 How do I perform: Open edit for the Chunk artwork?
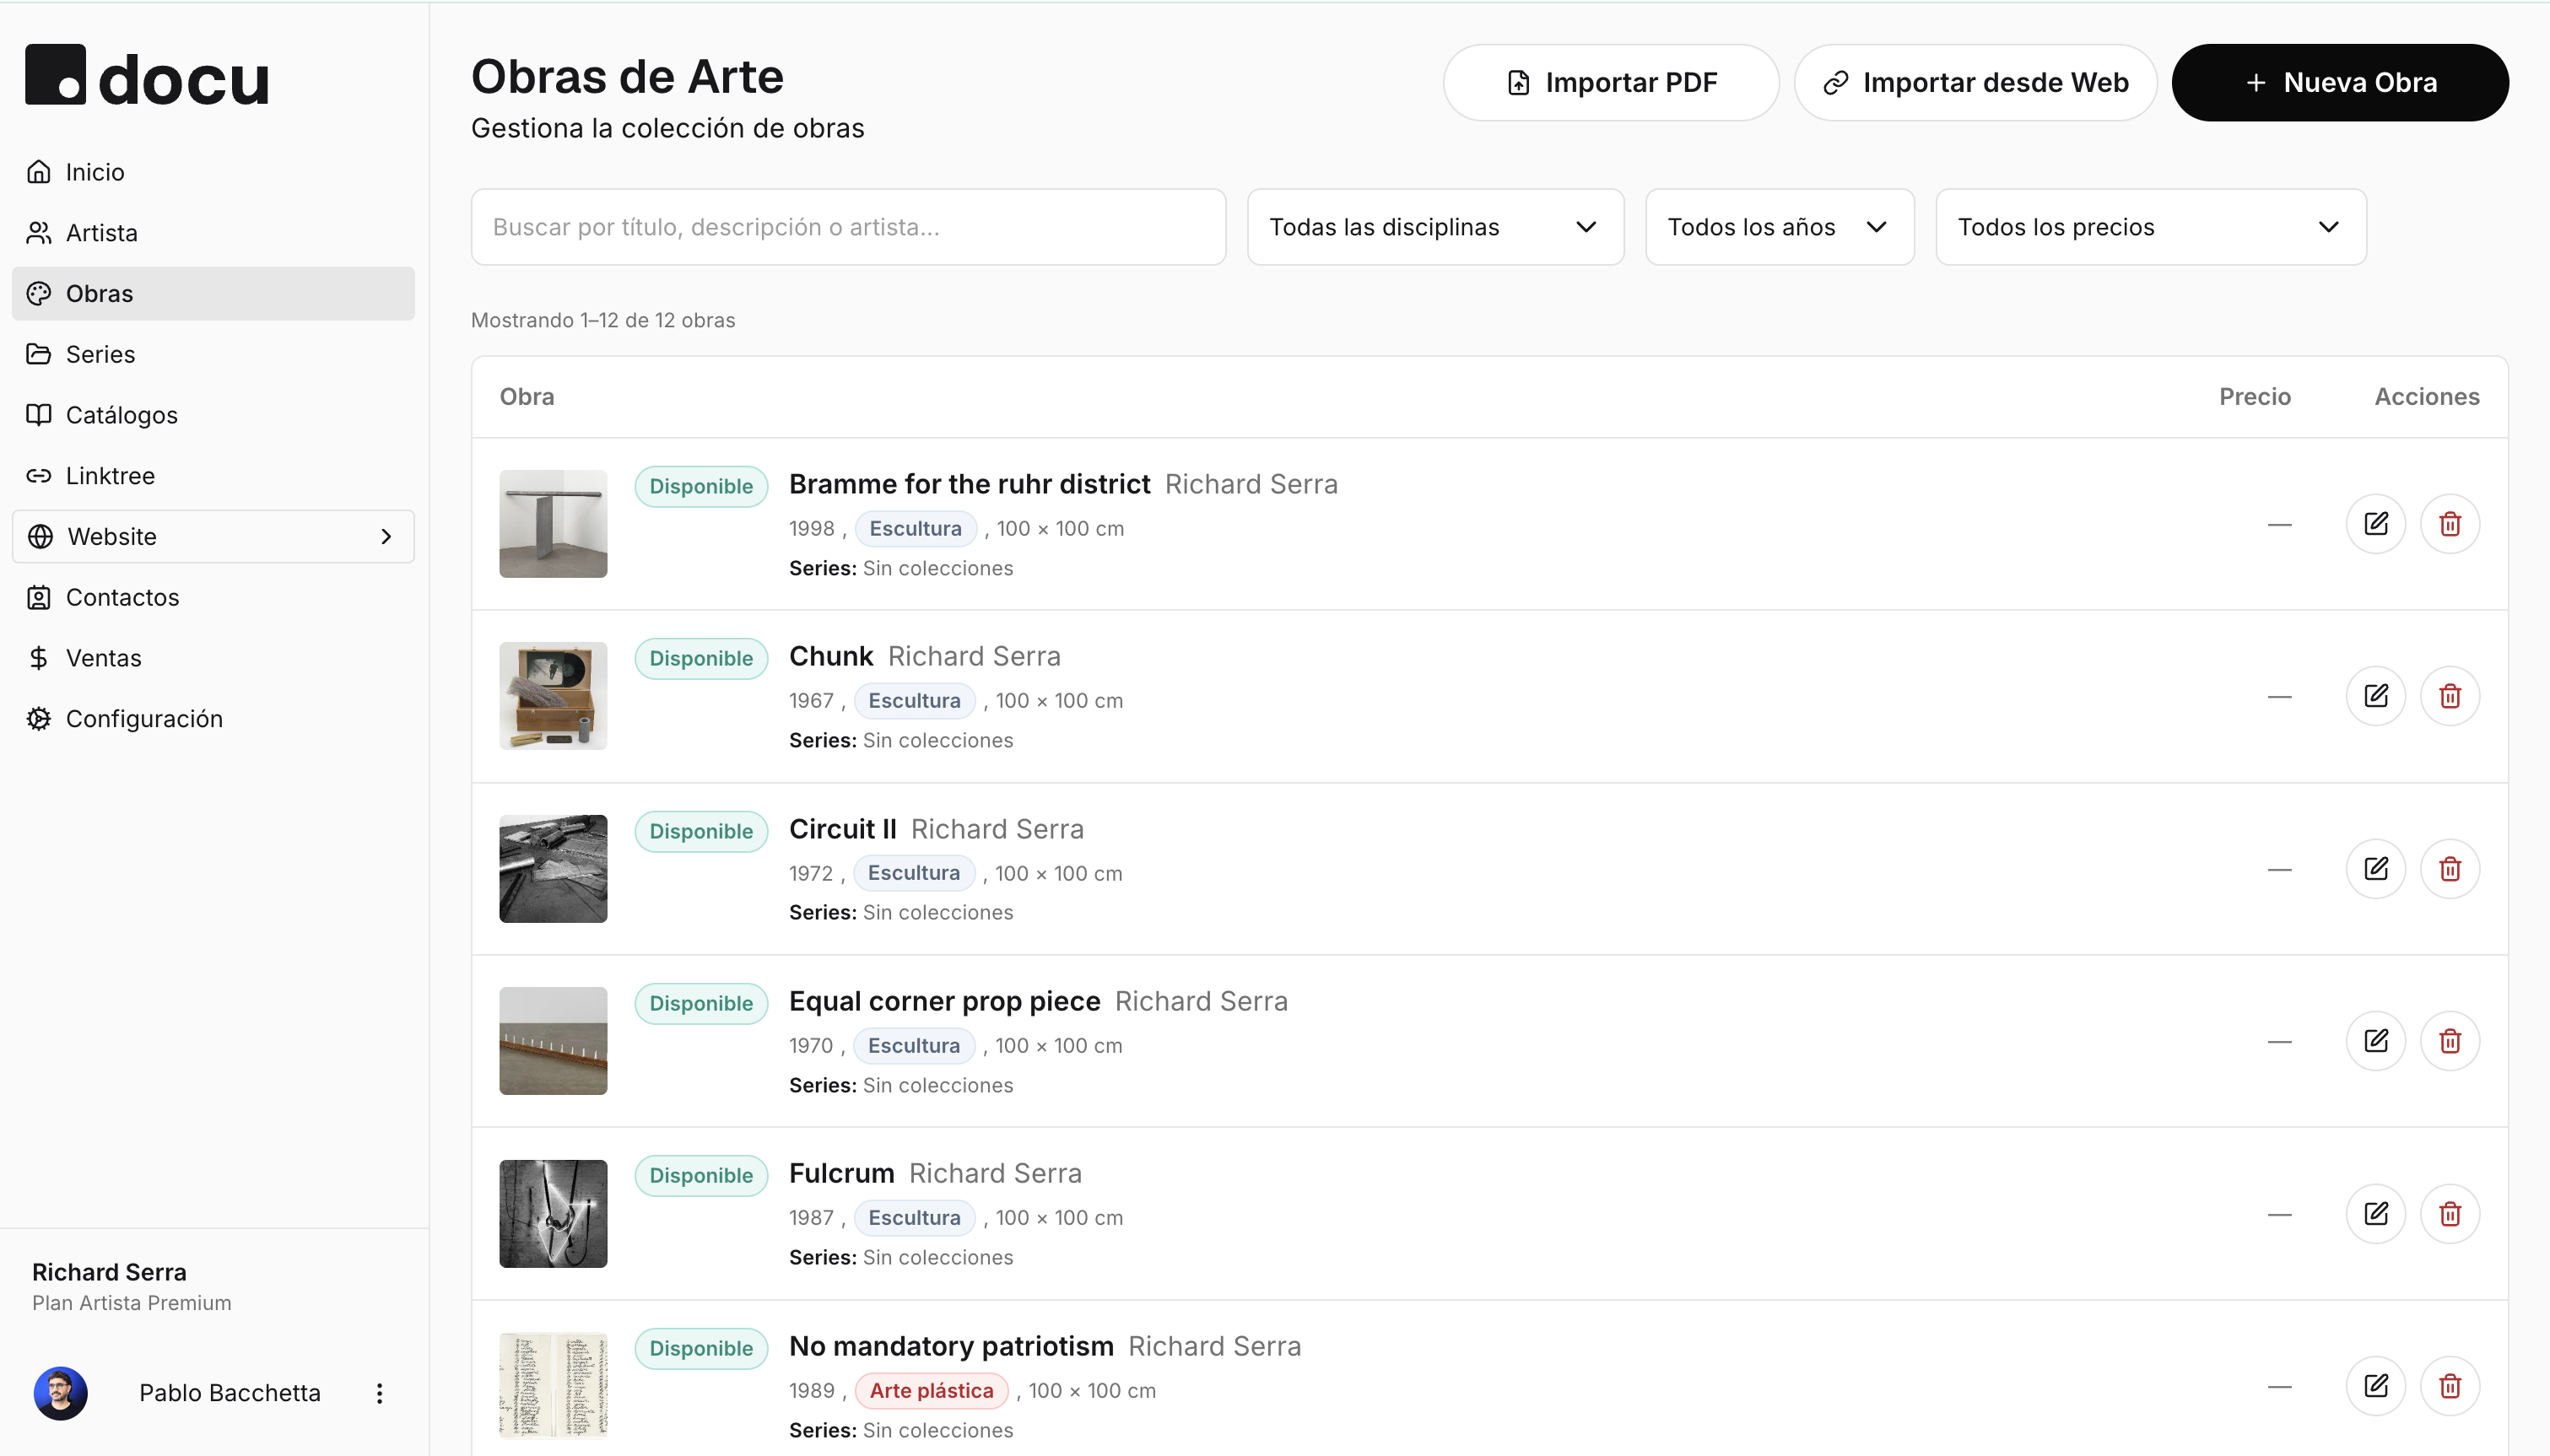tap(2375, 696)
